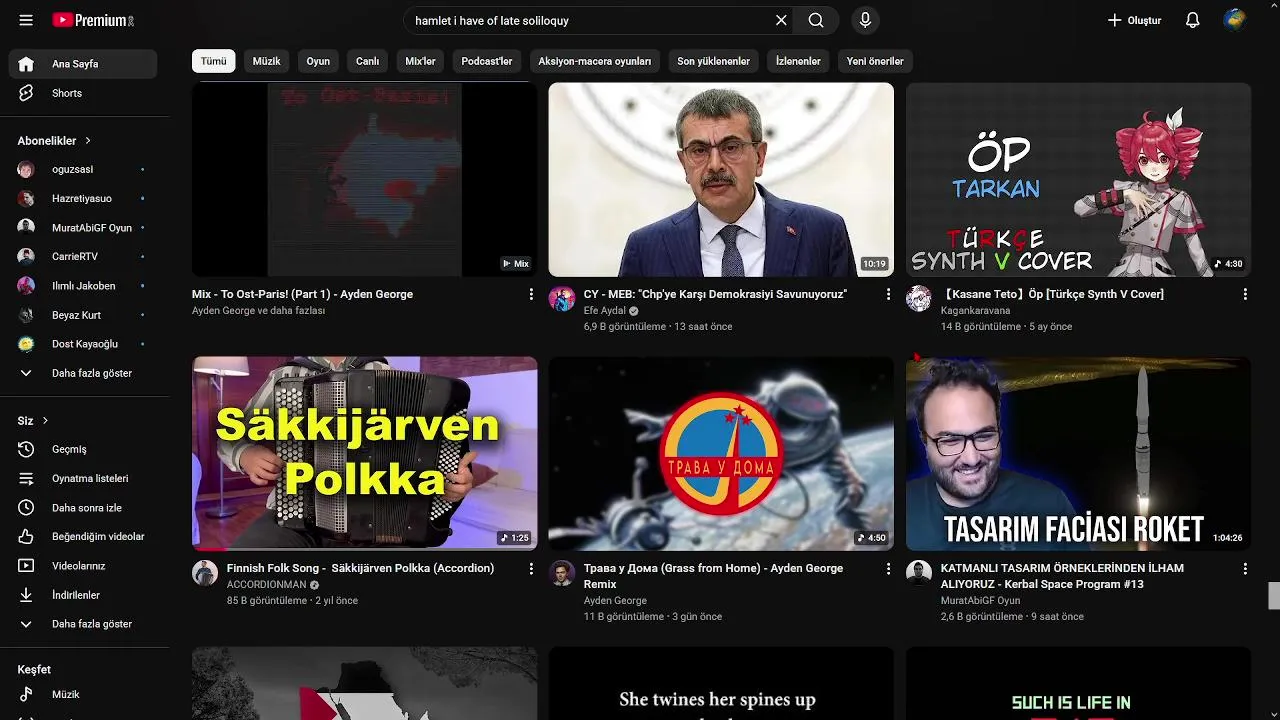The image size is (1280, 720).
Task: Open the notifications bell
Action: tap(1192, 20)
